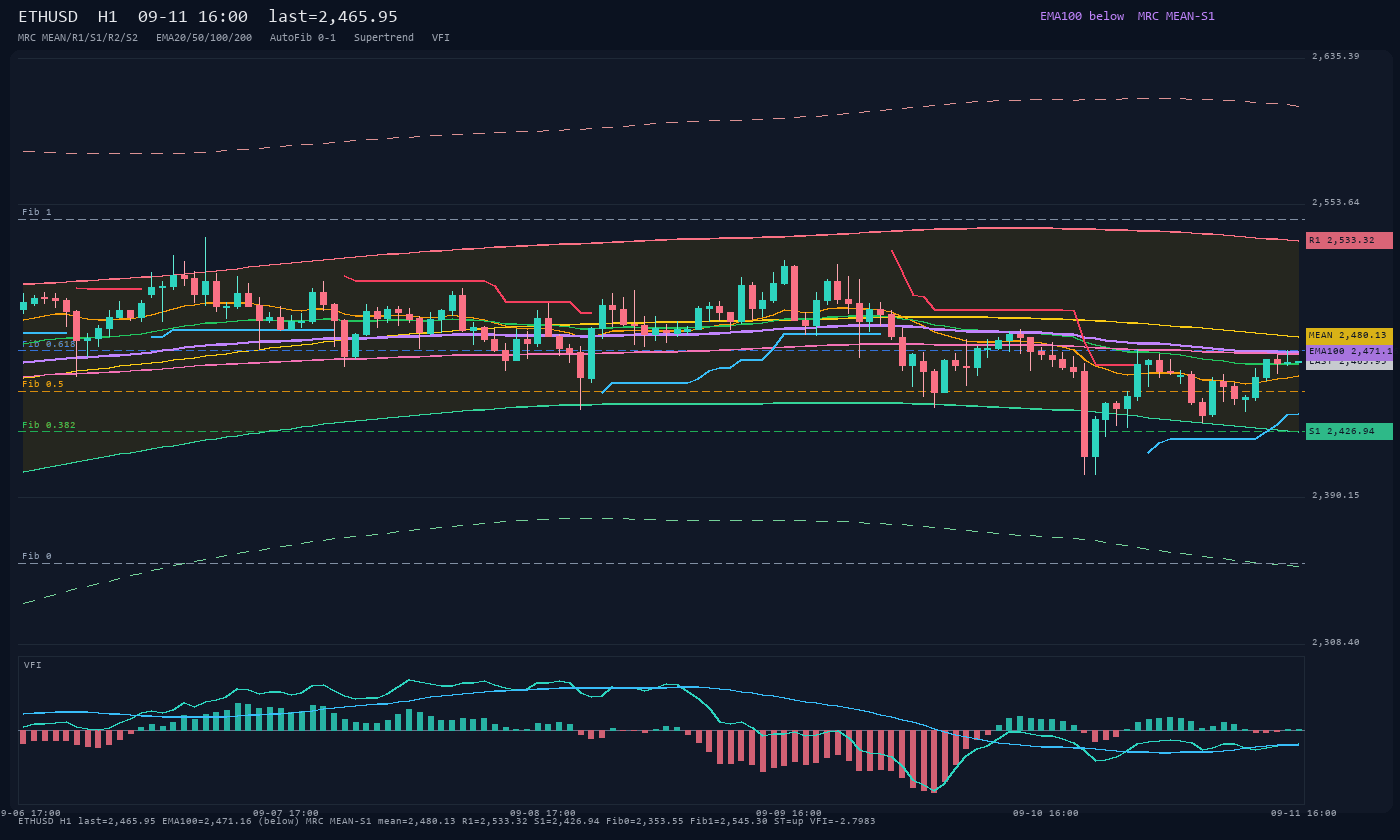The width and height of the screenshot is (1400, 840).
Task: Click the last=2,465.95 price readout
Action: click(333, 17)
